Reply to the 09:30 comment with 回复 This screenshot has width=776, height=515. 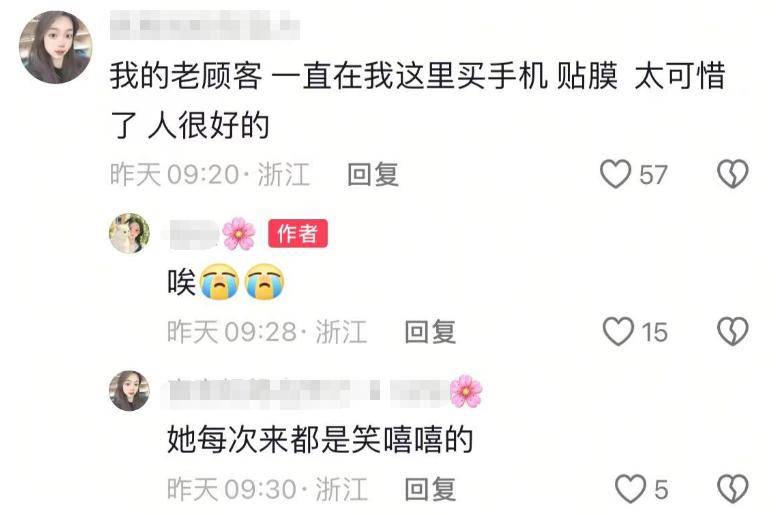pos(430,489)
